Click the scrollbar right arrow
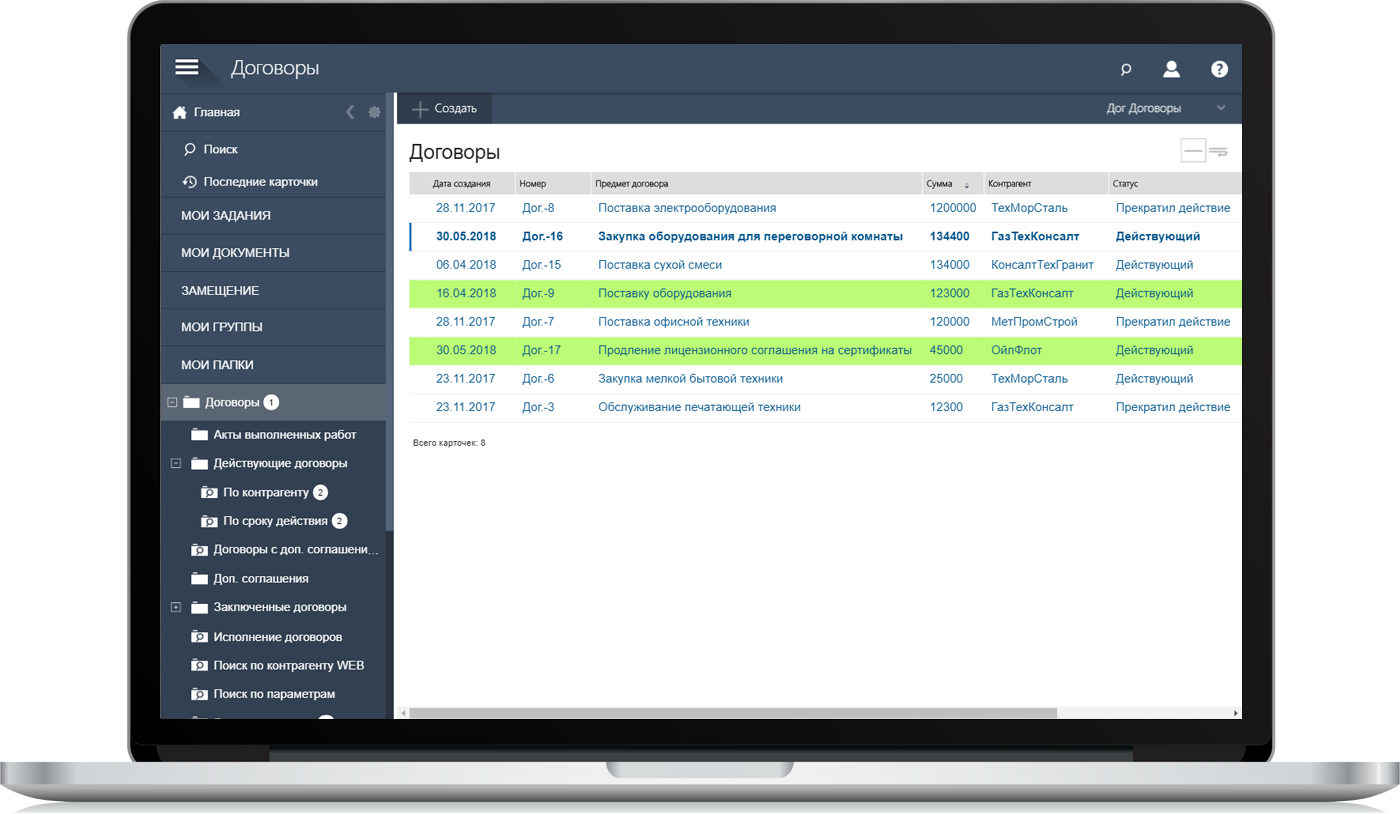The image size is (1400, 814). pos(1236,713)
